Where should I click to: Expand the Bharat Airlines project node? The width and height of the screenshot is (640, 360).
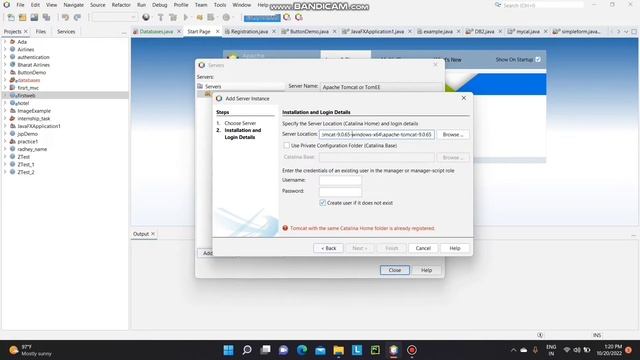point(5,64)
